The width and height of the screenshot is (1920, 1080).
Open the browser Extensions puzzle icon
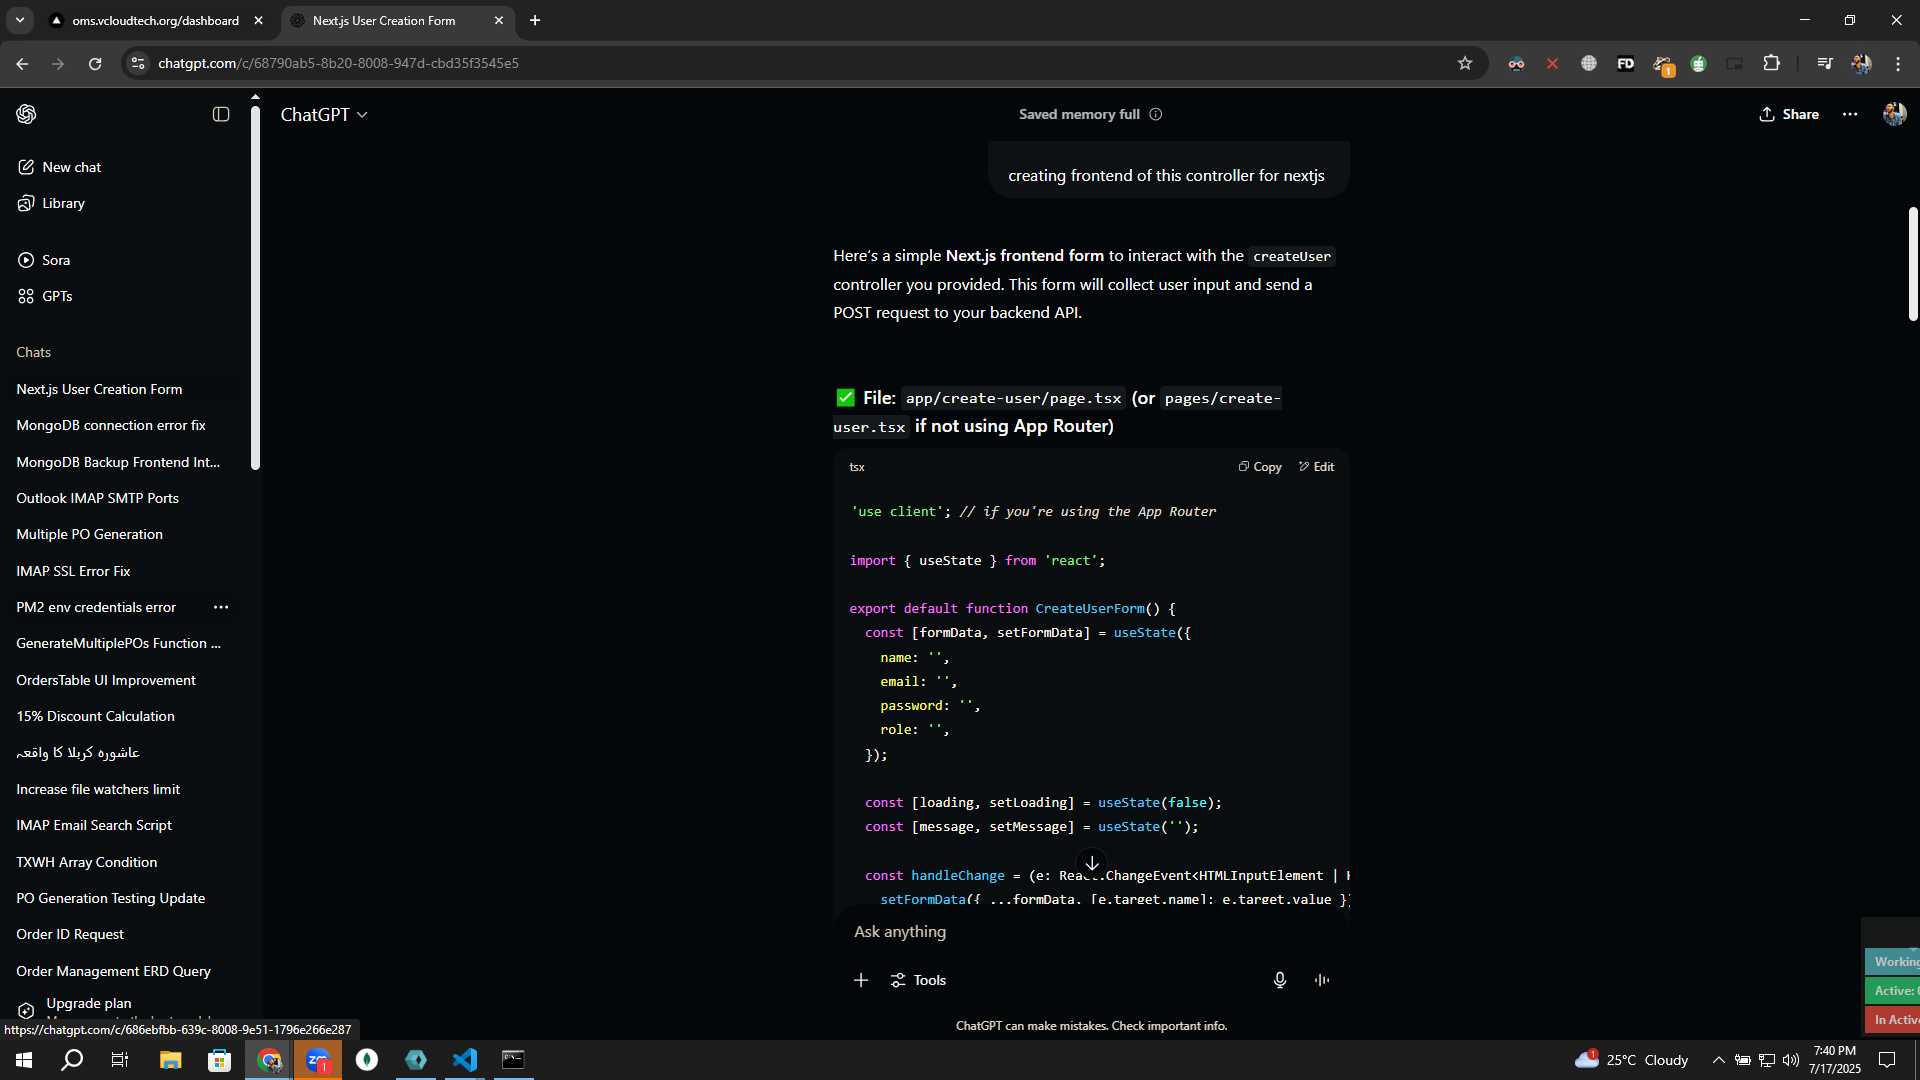(1771, 63)
